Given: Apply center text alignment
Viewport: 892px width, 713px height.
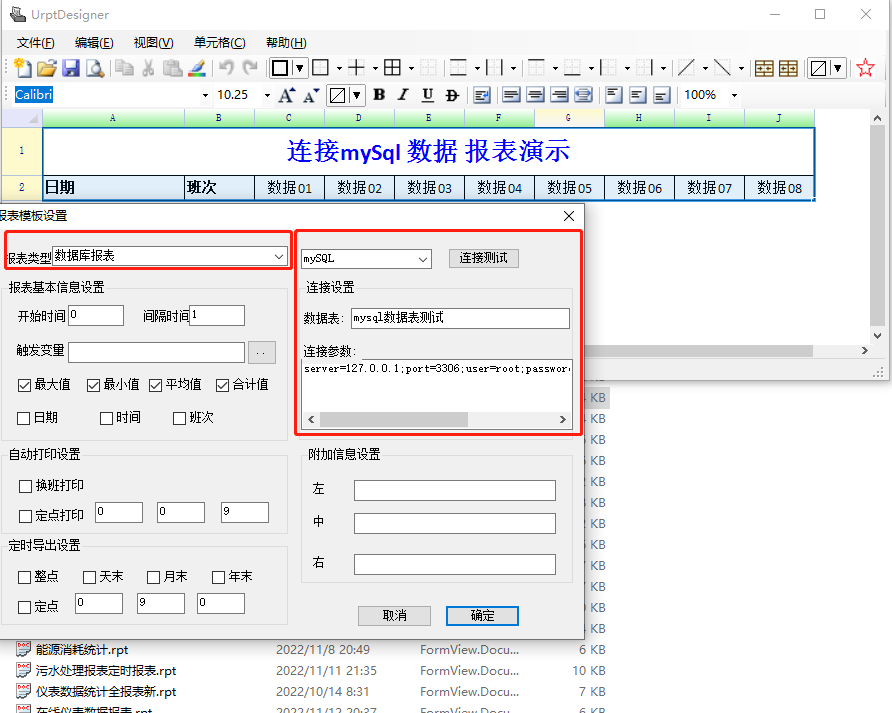Looking at the screenshot, I should [x=535, y=95].
